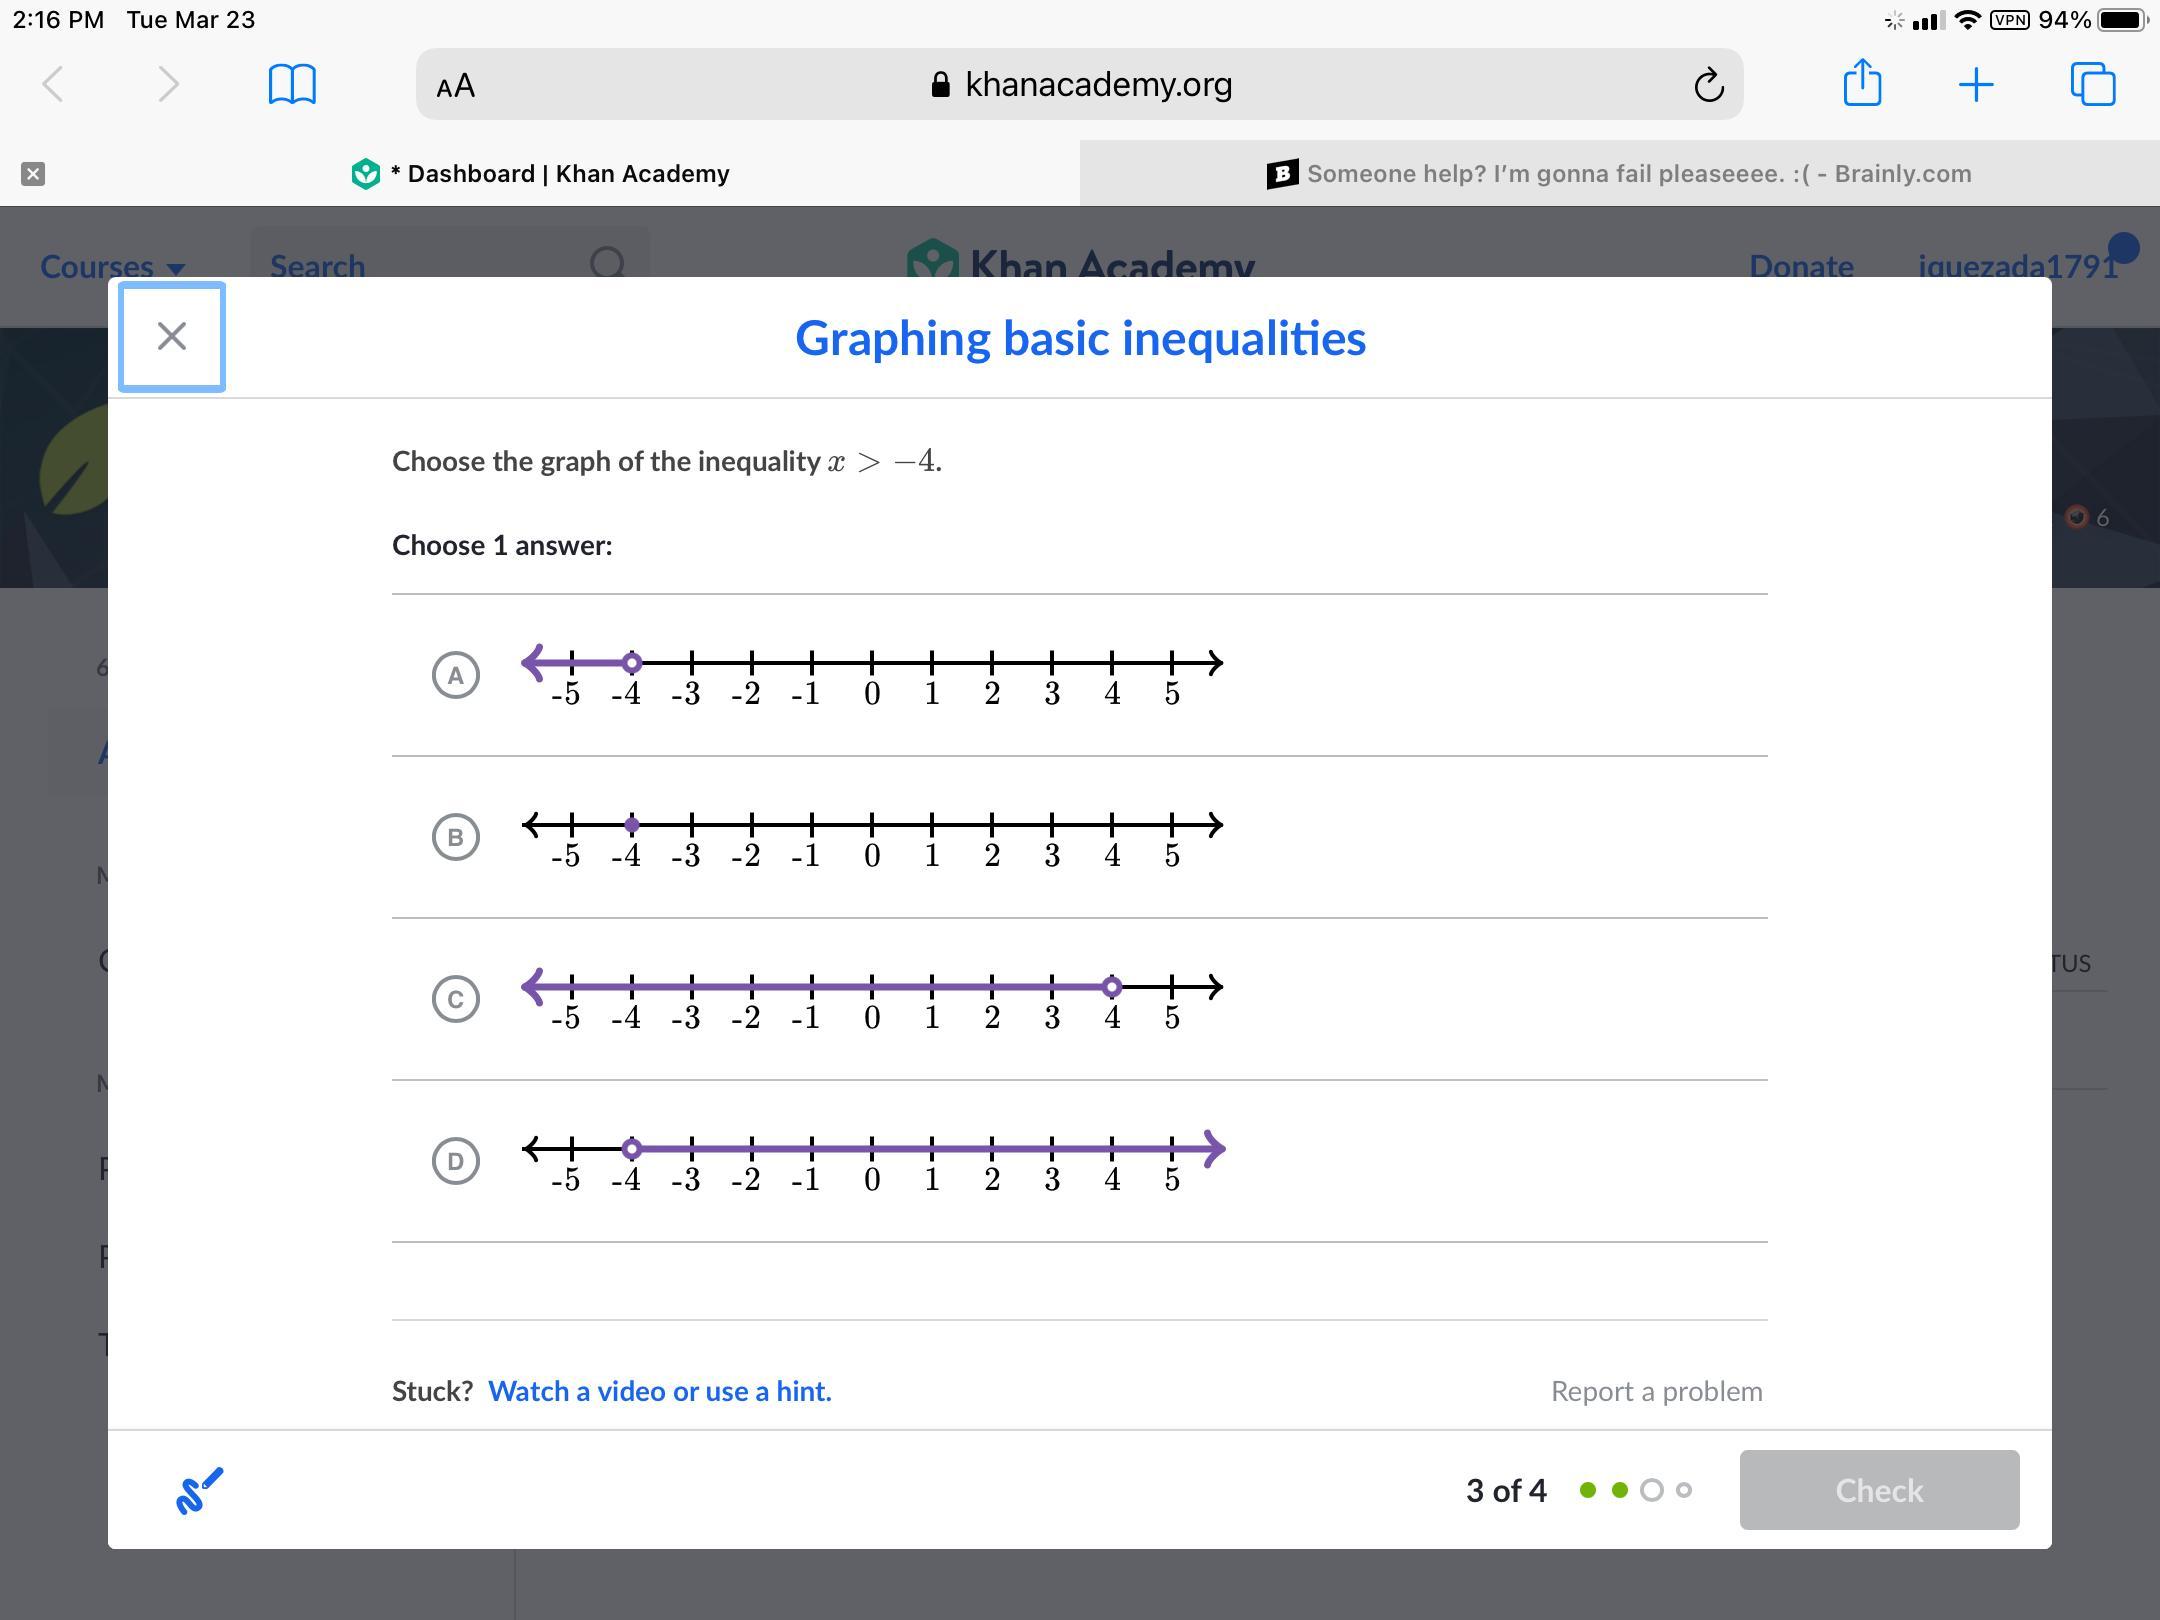2160x1620 pixels.
Task: Pick answer option C
Action: (x=456, y=999)
